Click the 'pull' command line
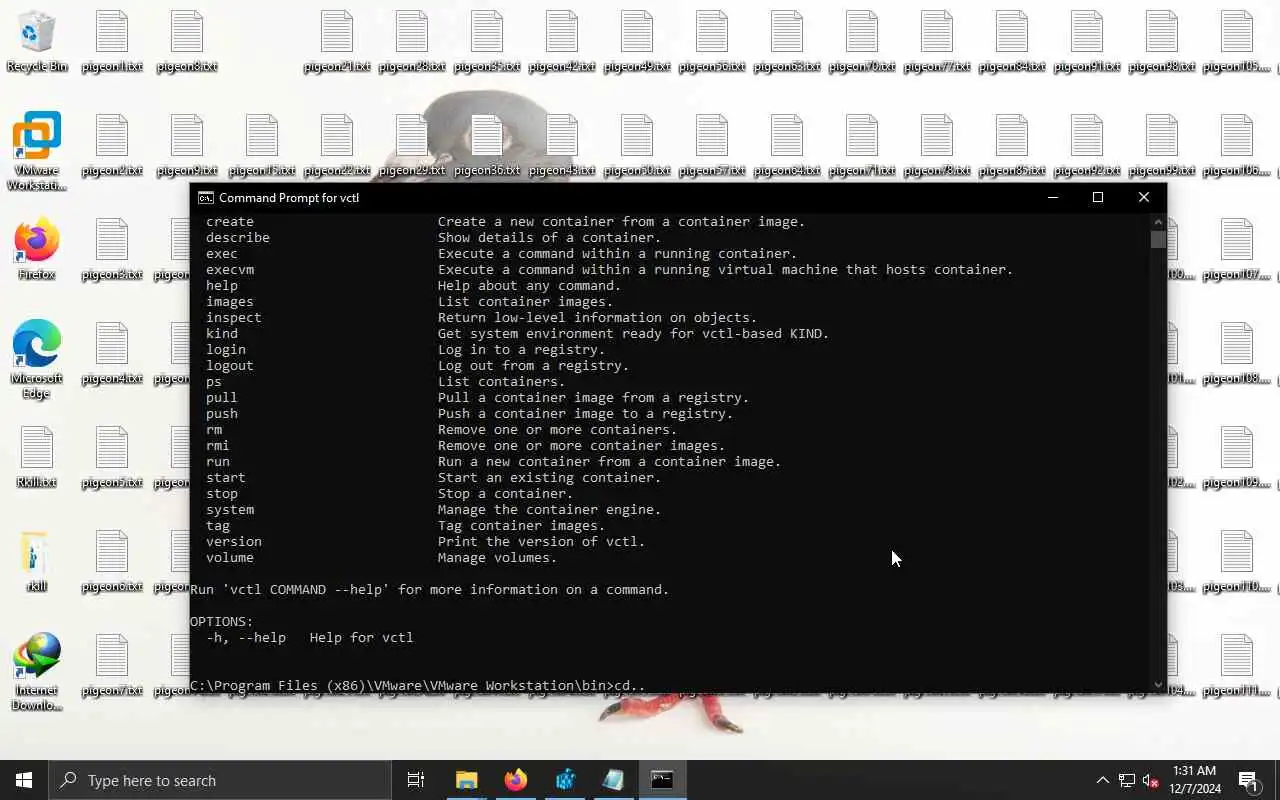This screenshot has height=800, width=1280. coord(477,398)
